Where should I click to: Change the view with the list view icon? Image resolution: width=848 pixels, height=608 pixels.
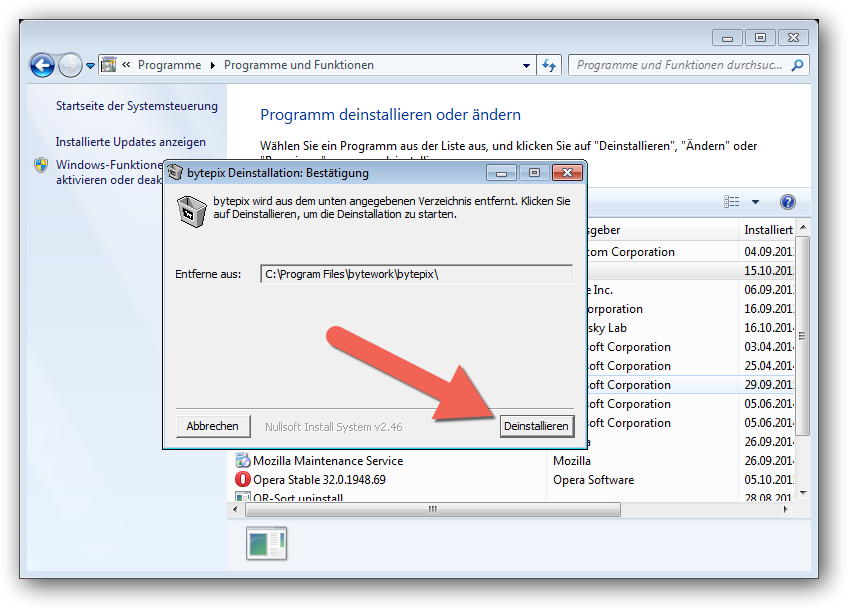[731, 202]
